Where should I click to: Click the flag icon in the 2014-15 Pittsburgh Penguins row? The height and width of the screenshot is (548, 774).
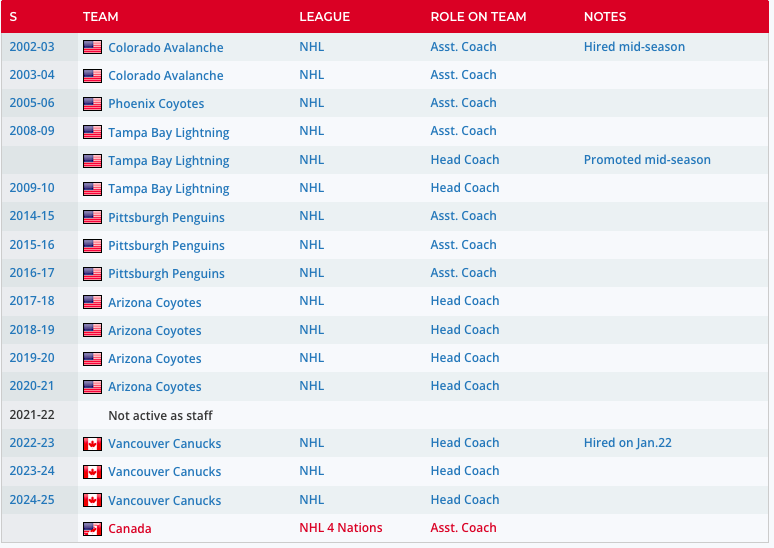click(92, 217)
